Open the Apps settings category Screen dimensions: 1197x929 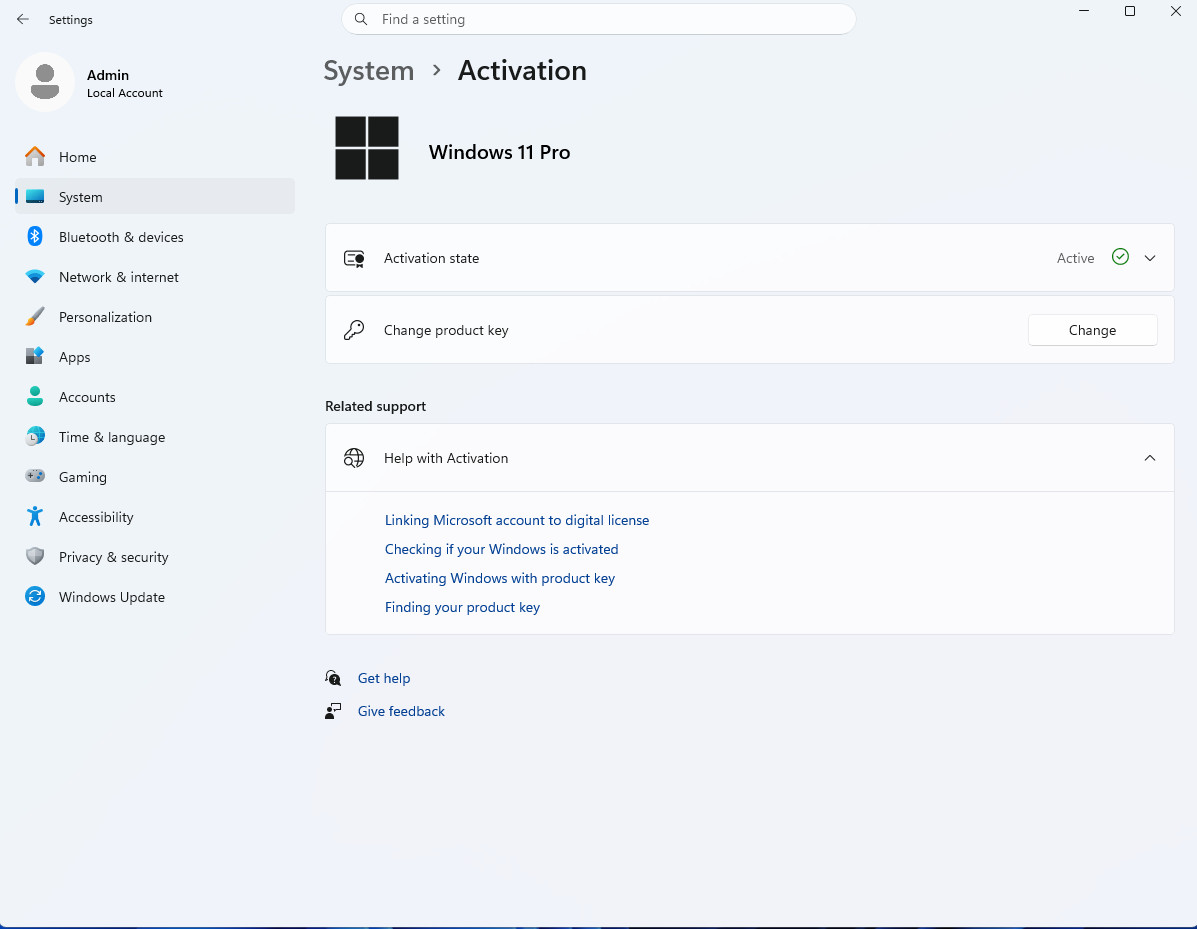click(155, 356)
